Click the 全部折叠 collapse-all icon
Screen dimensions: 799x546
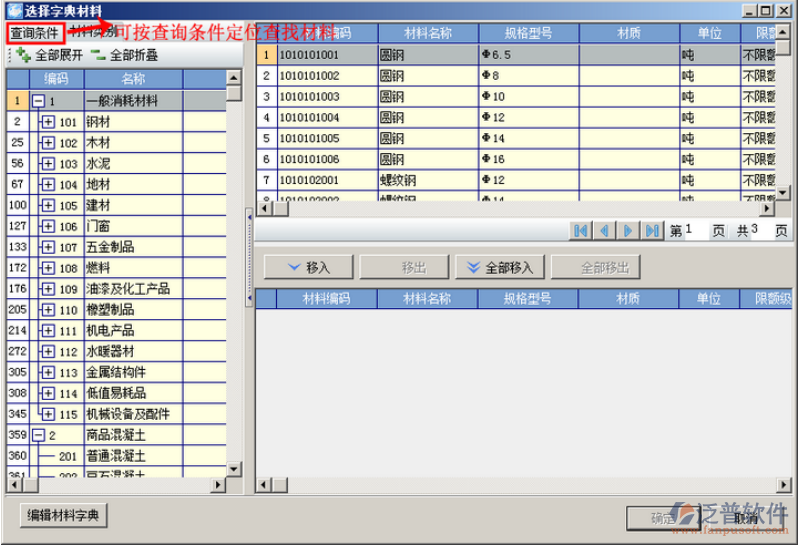coord(97,56)
